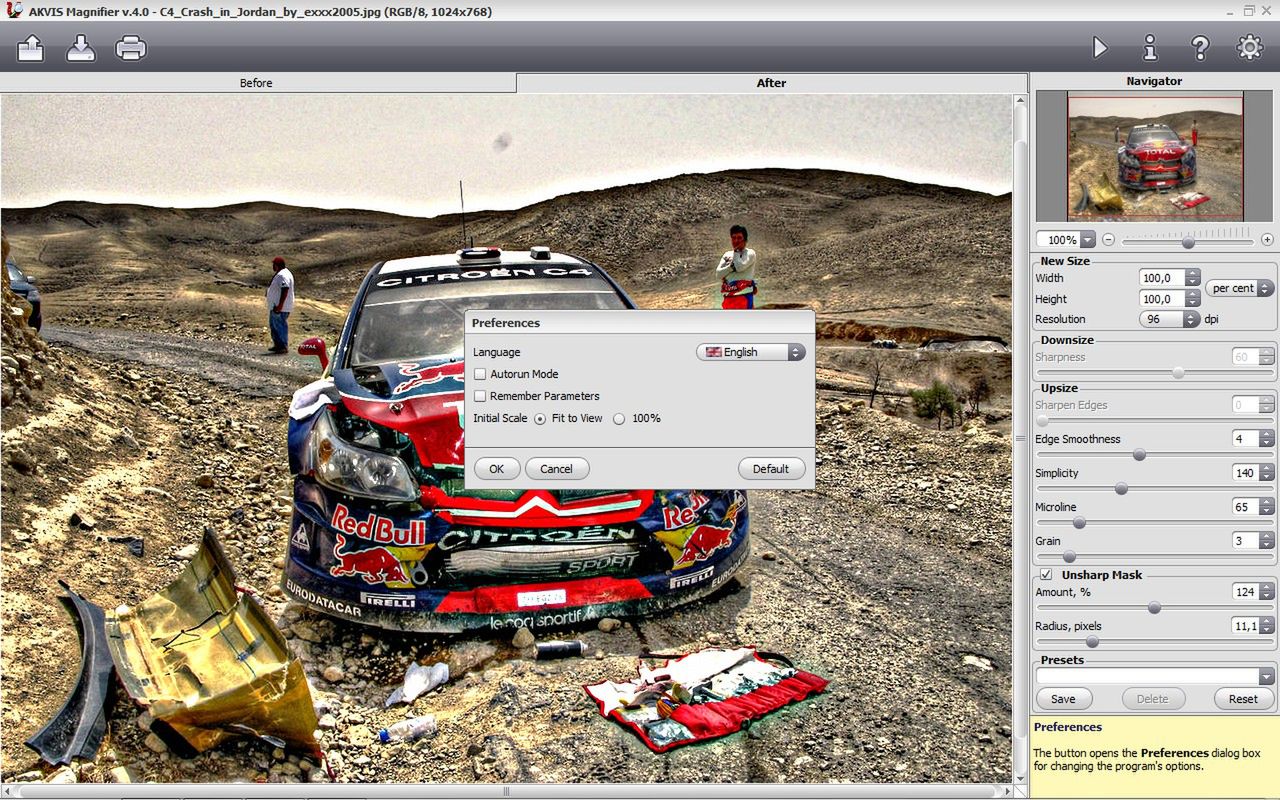Toggle the Unsharp Mask checkbox

point(1046,575)
